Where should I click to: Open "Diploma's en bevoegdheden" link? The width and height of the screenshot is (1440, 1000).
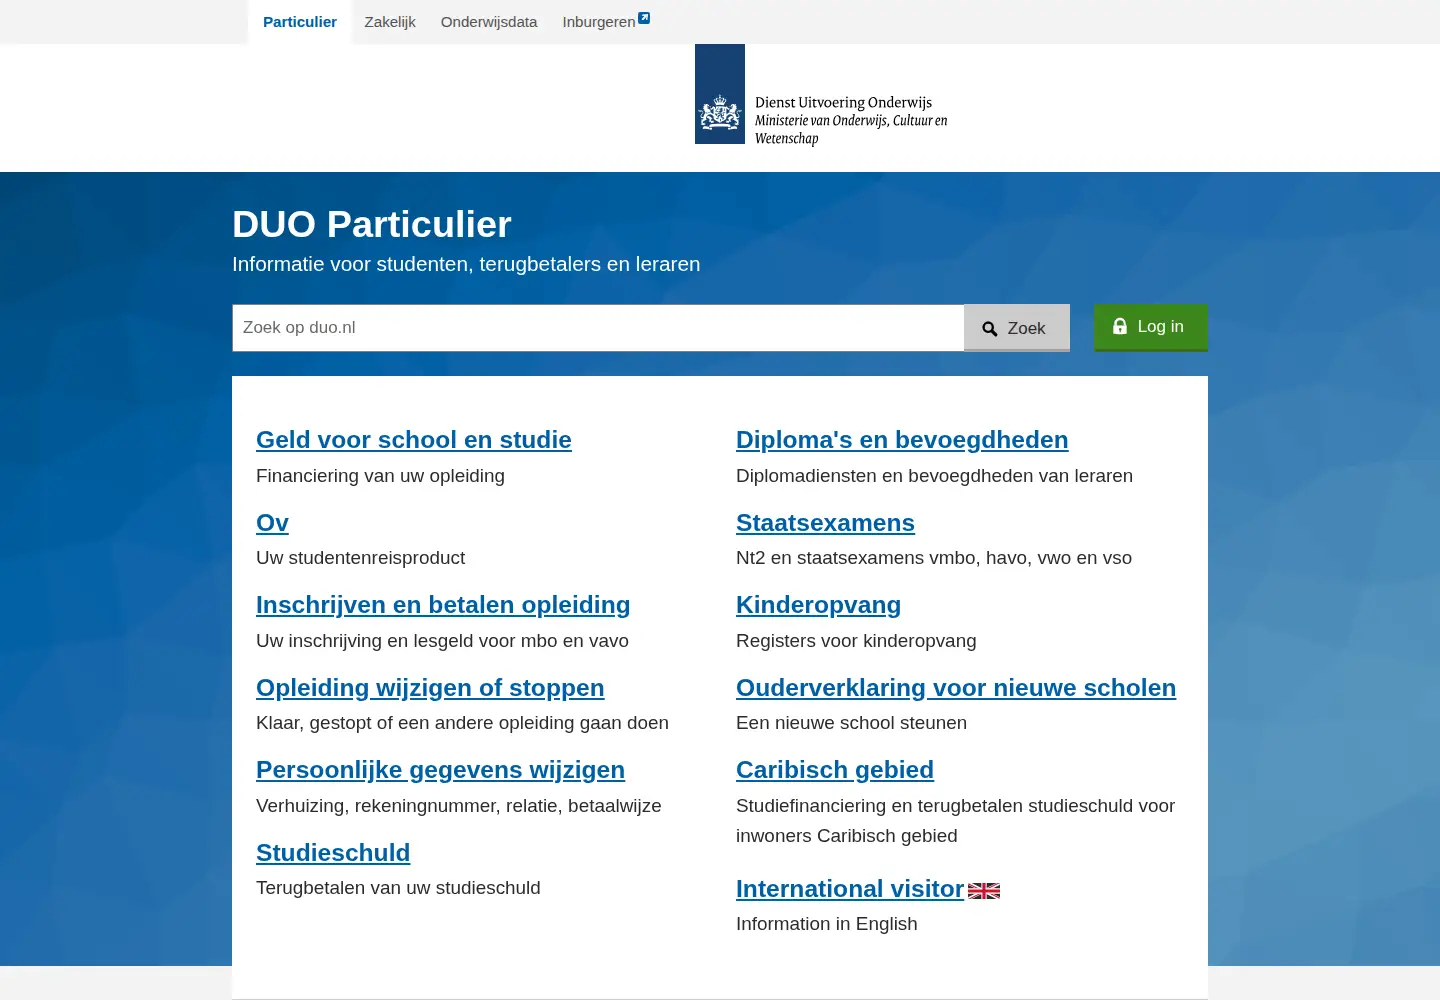(902, 440)
